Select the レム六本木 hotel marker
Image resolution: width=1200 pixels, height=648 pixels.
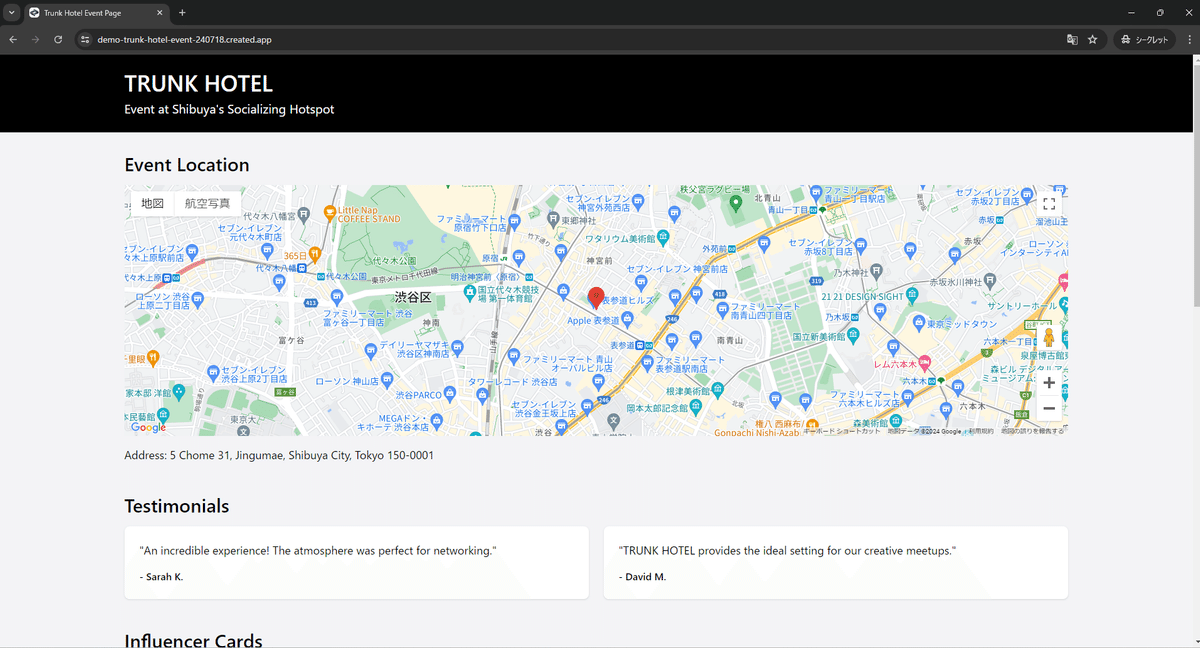(x=926, y=362)
